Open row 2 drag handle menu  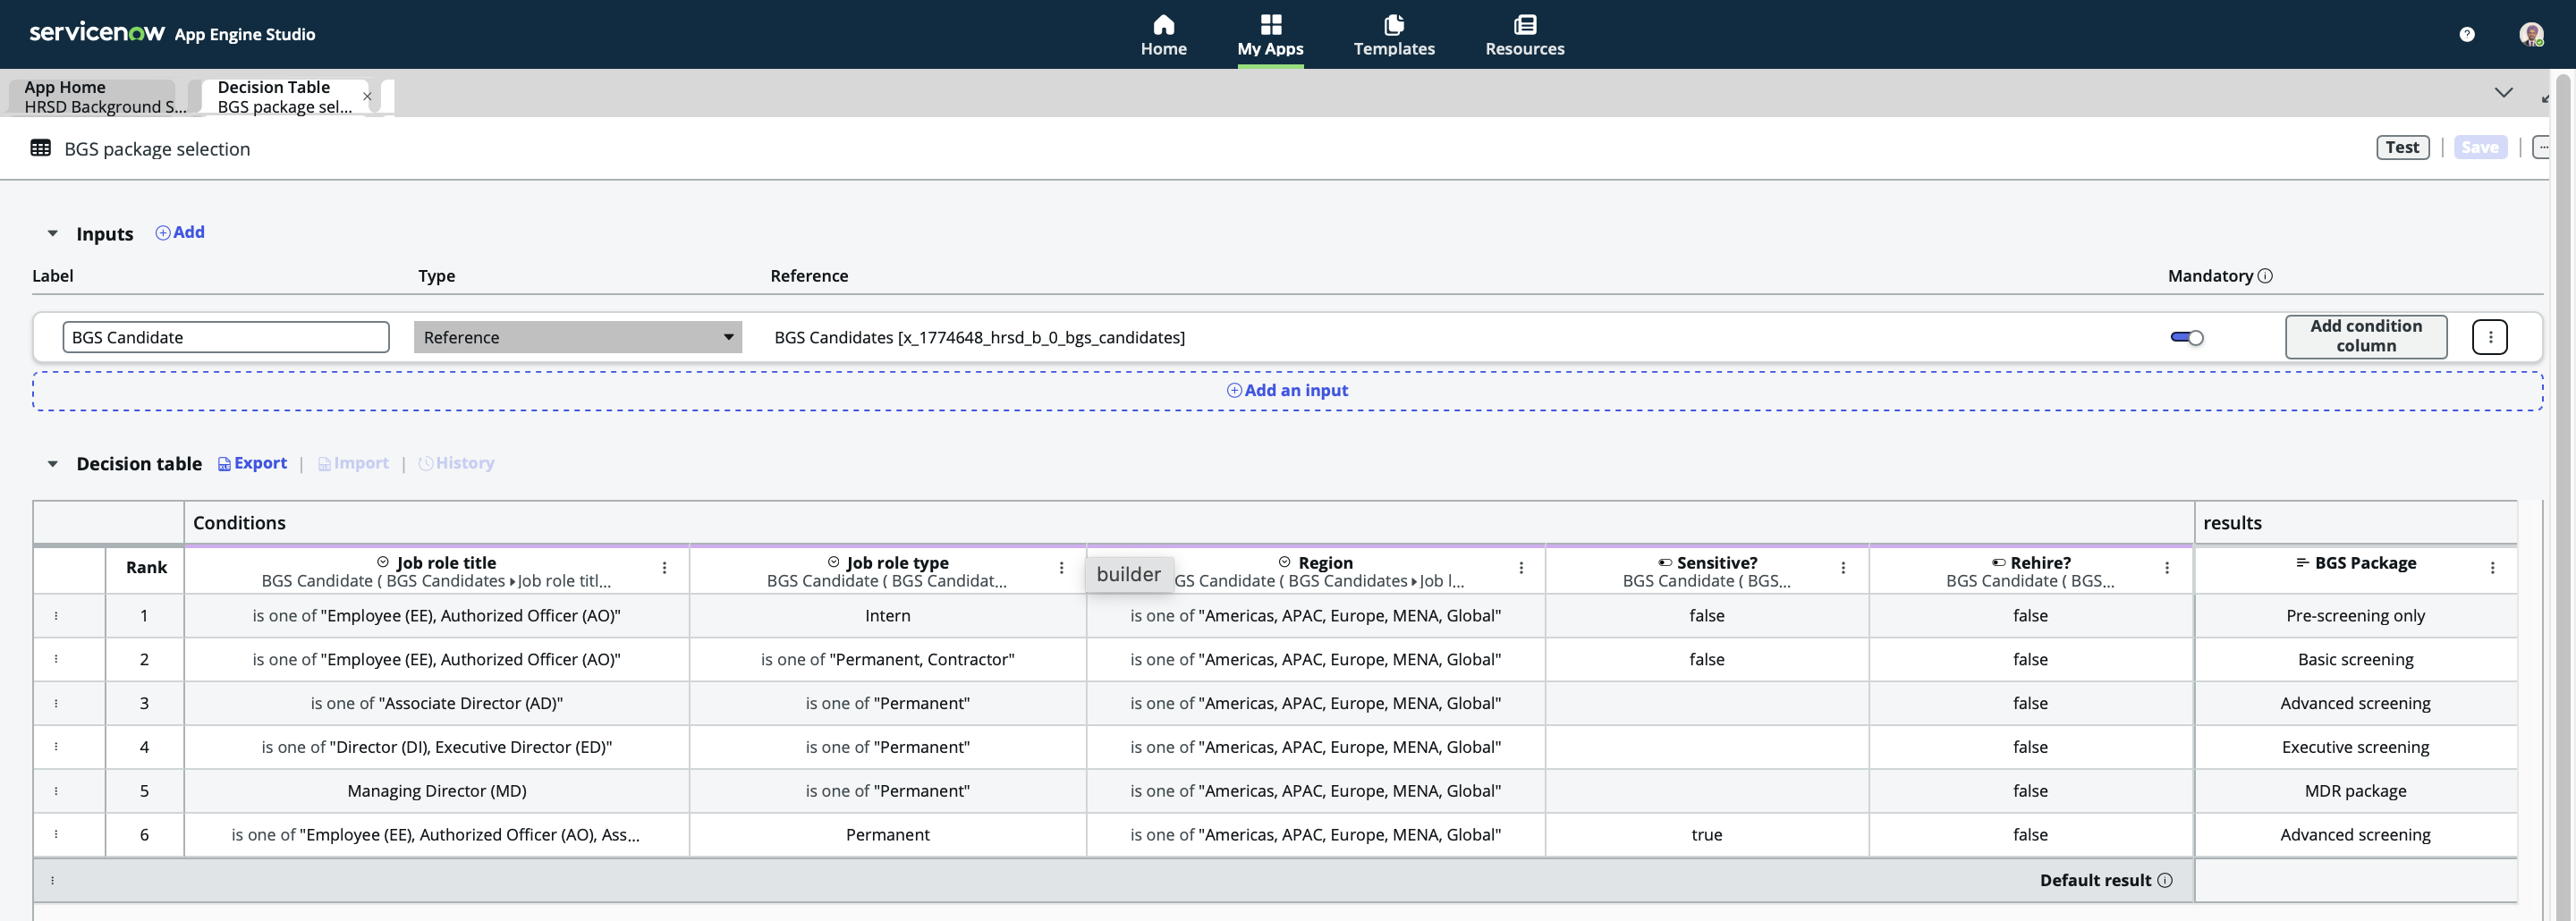point(56,659)
